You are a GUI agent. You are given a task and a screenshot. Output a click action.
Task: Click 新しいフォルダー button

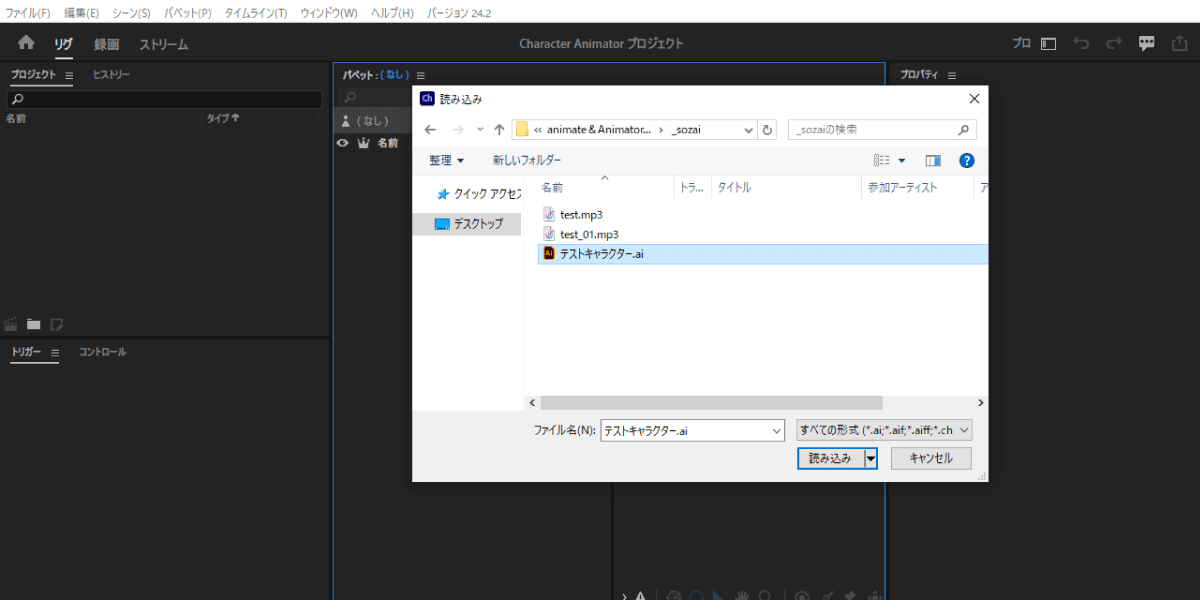(527, 160)
